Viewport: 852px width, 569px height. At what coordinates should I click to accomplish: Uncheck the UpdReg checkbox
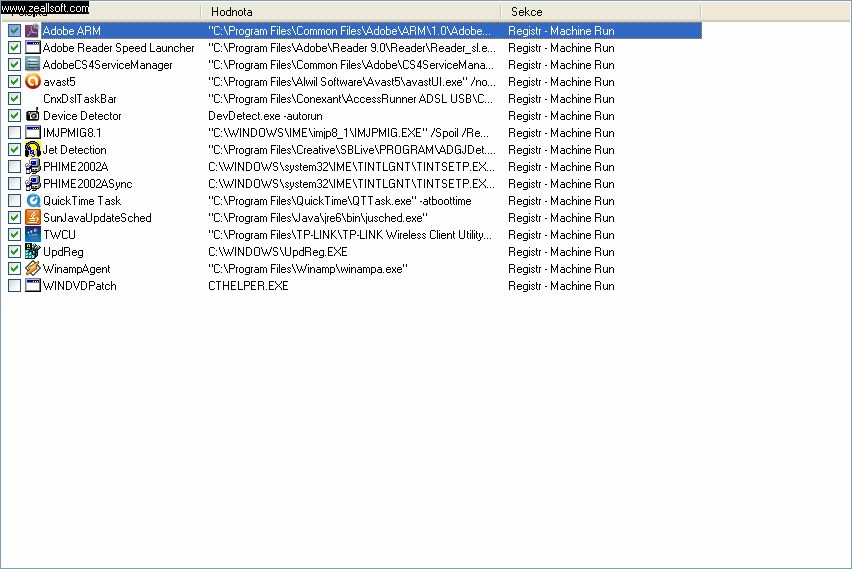(x=15, y=252)
